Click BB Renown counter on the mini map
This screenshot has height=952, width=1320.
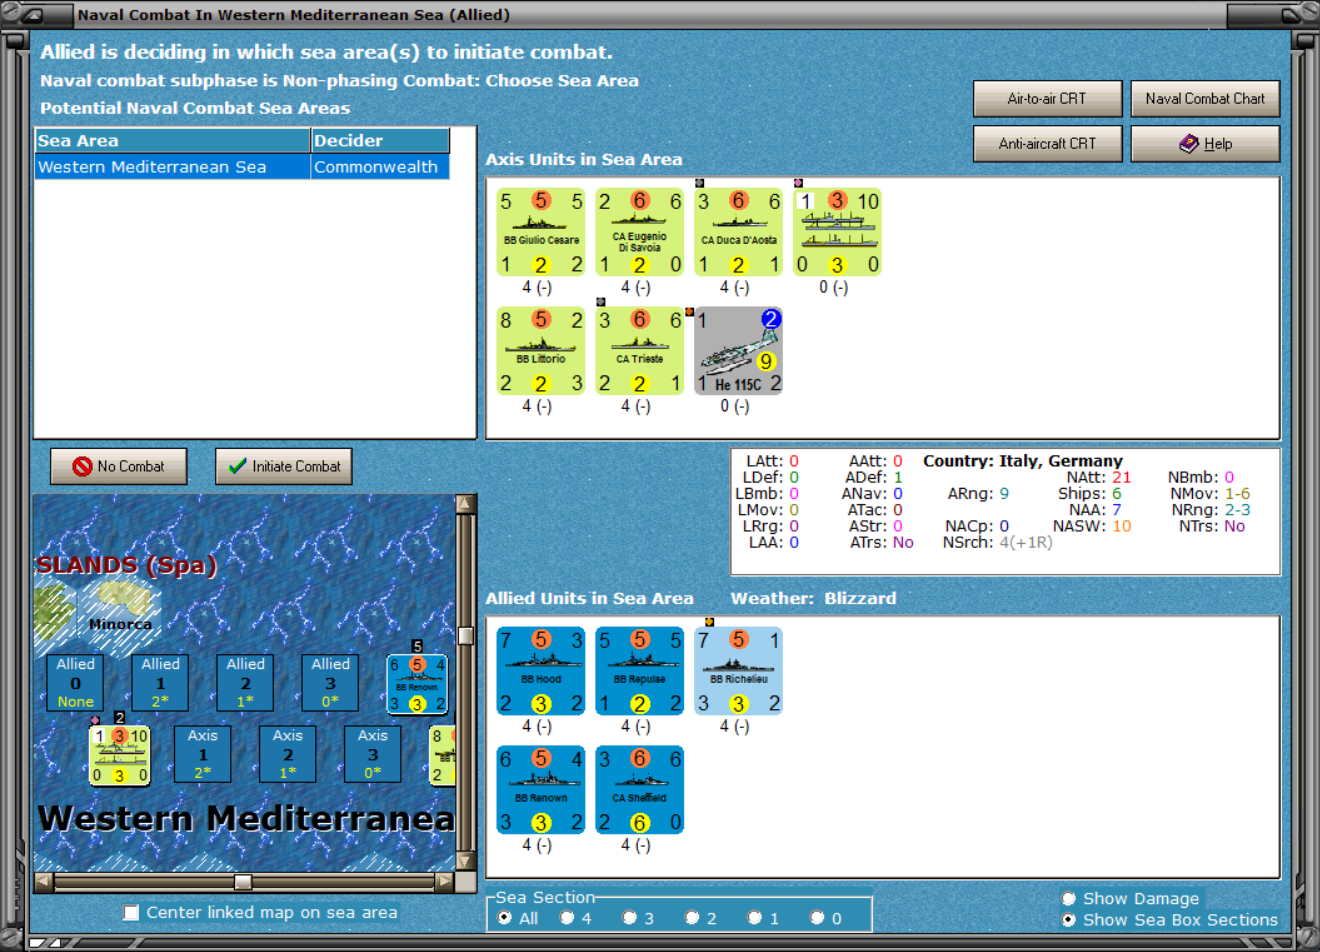[417, 684]
